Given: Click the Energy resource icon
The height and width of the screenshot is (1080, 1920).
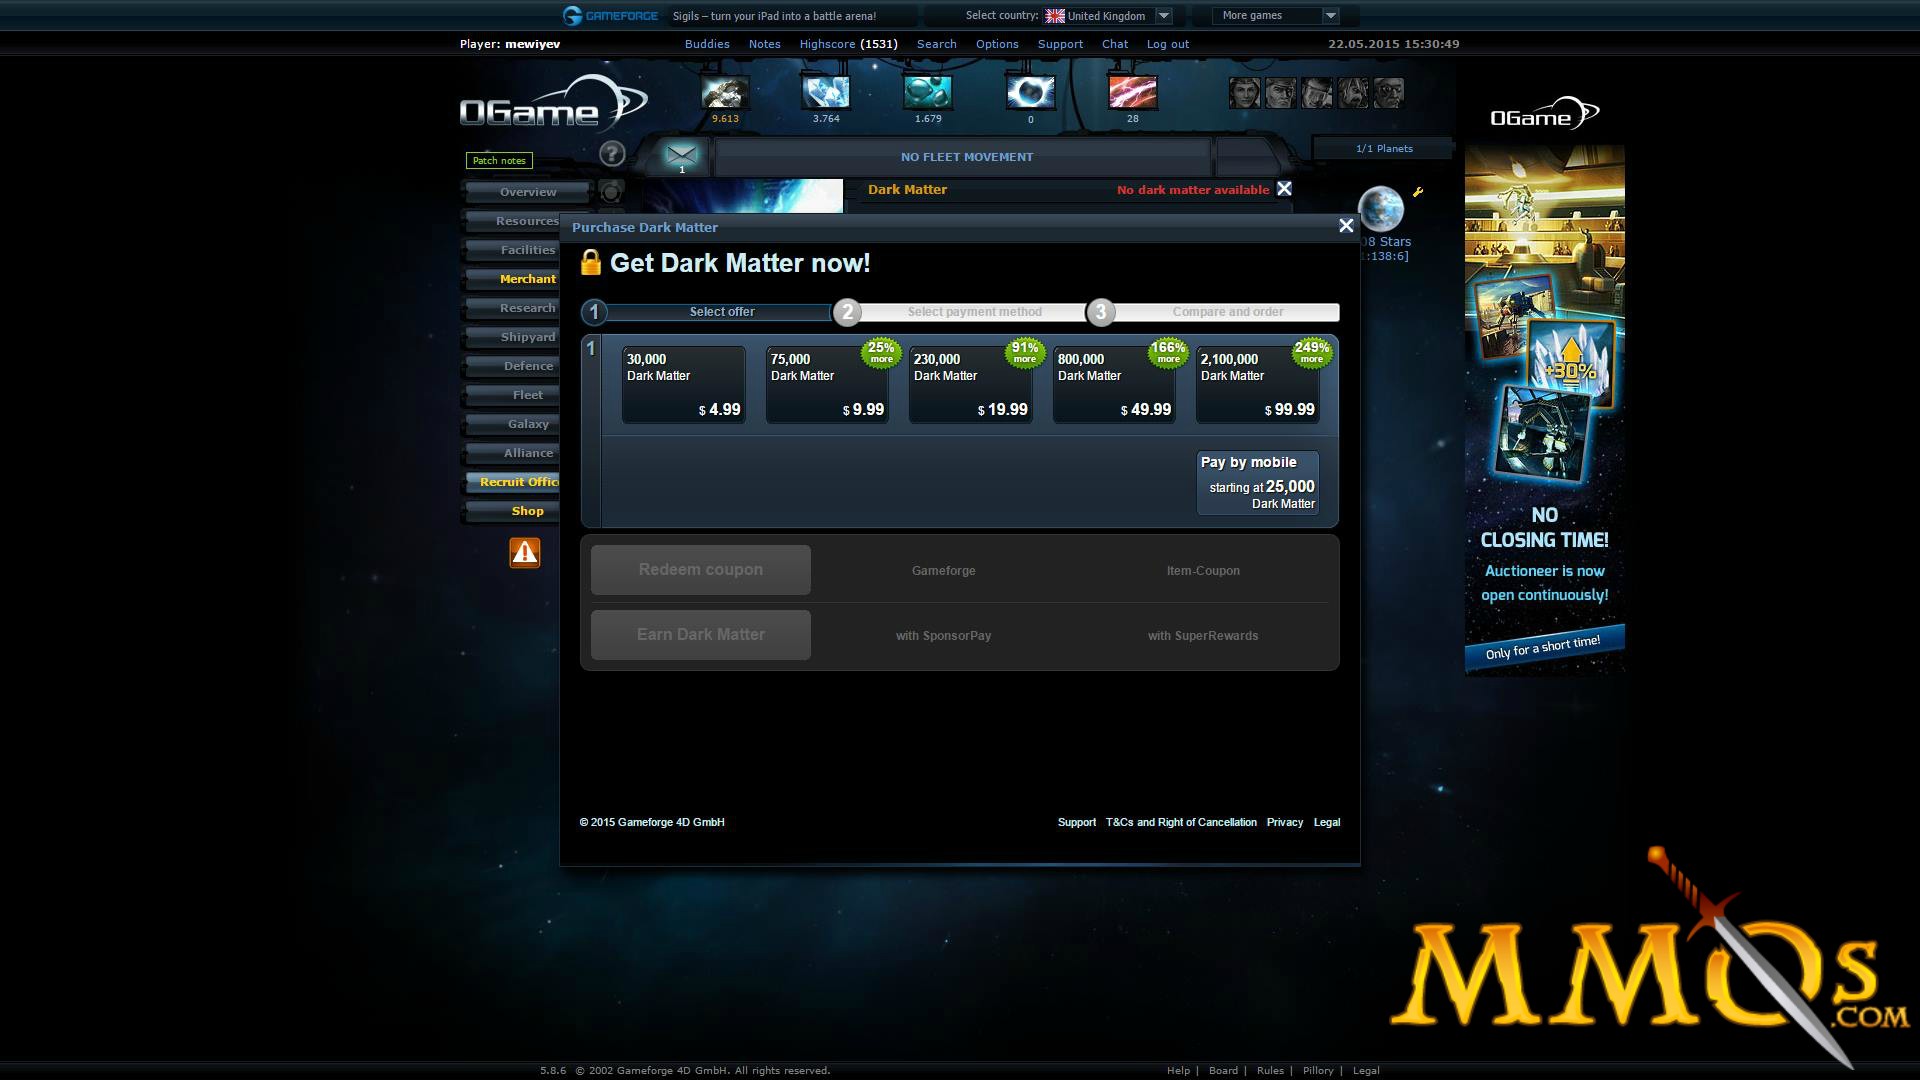Looking at the screenshot, I should coord(1132,92).
